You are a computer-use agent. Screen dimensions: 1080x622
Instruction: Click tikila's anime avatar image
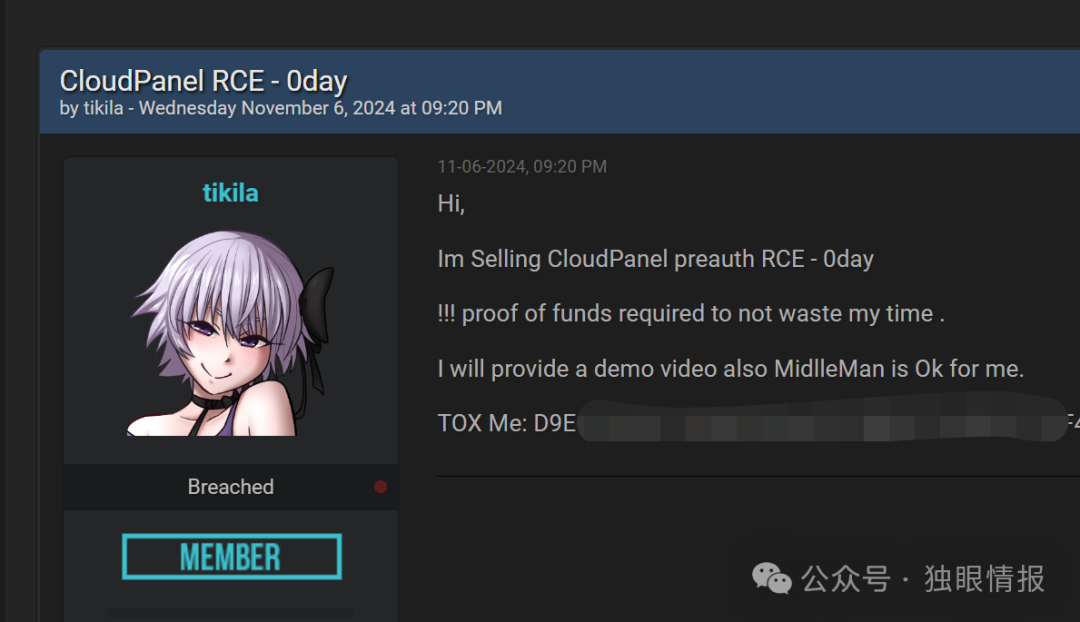click(x=230, y=333)
